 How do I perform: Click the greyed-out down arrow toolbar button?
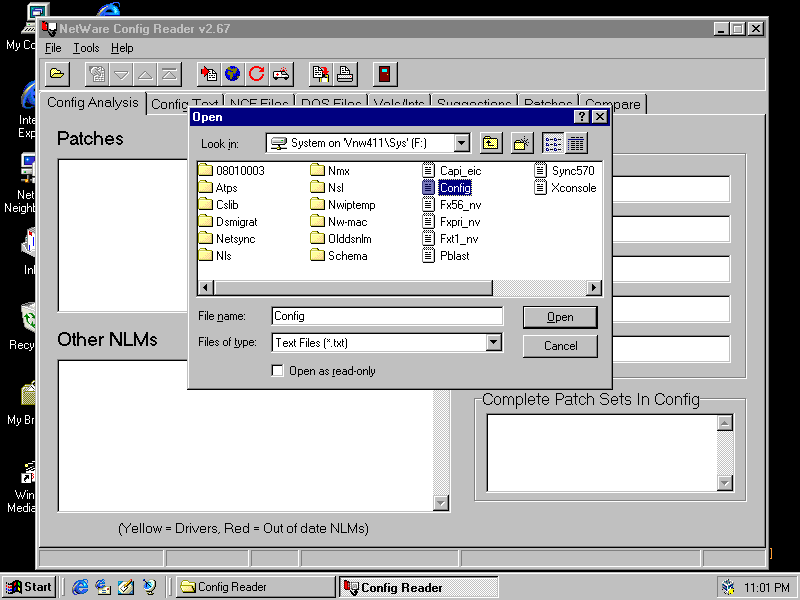point(121,74)
